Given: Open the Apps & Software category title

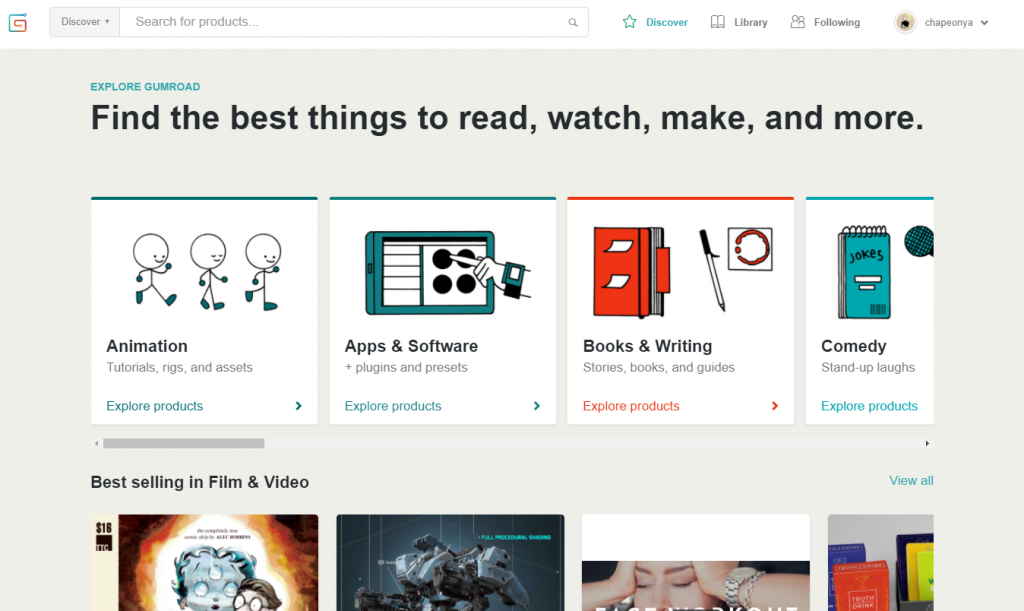Looking at the screenshot, I should [x=411, y=346].
